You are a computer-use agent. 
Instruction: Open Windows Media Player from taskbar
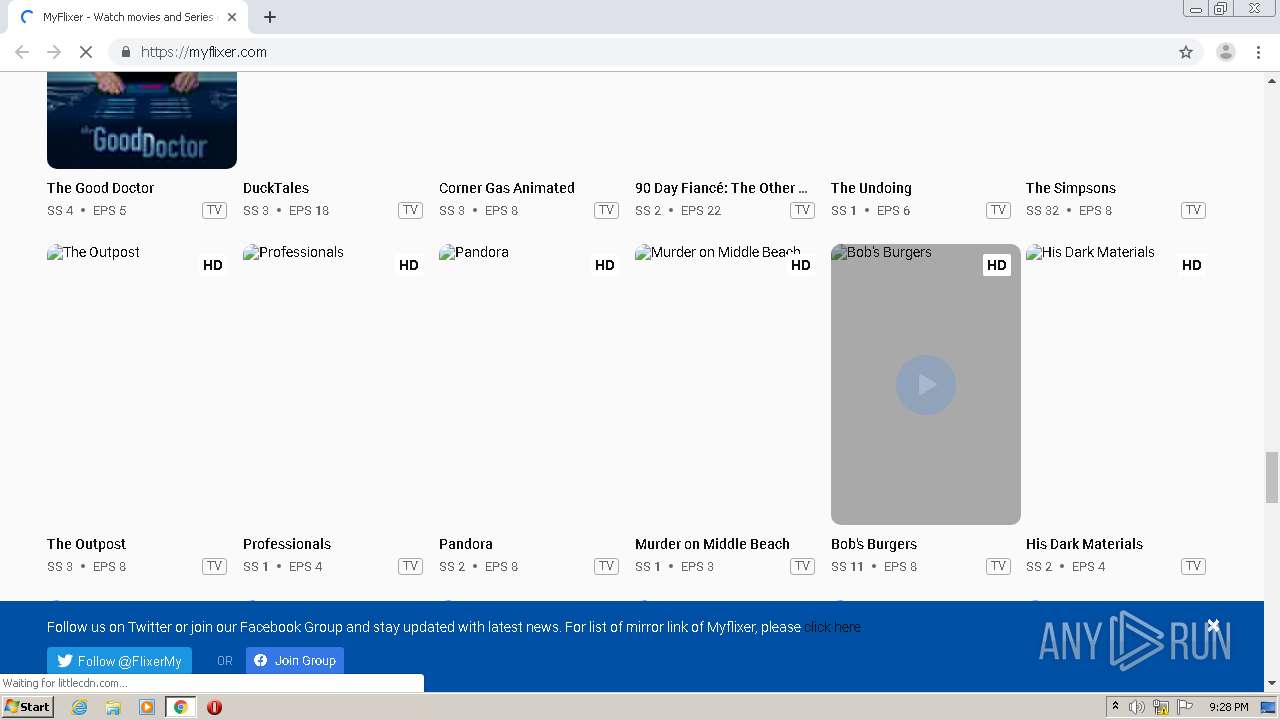coord(147,707)
